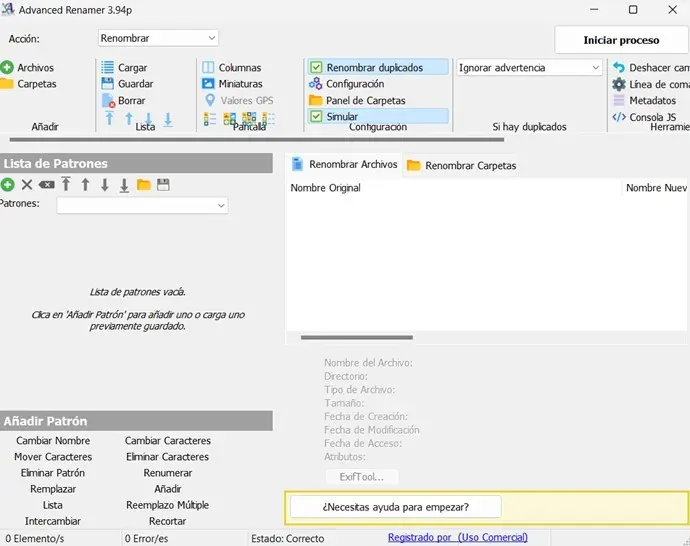Click the ExifTool button
690x546 pixels.
coord(362,477)
